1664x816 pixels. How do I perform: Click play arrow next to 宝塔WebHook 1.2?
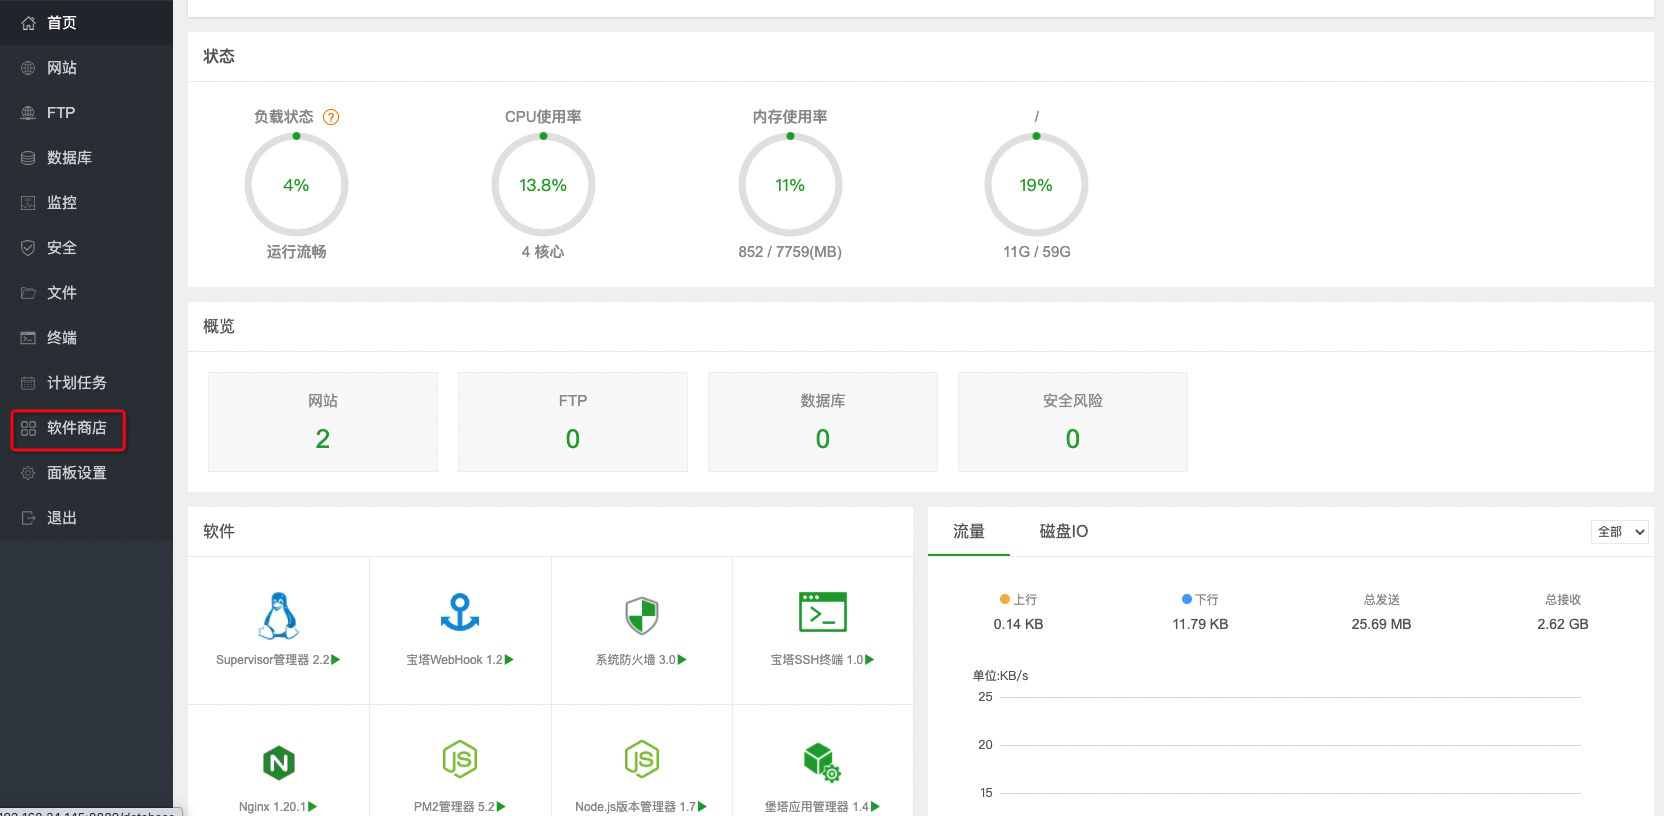tap(509, 660)
